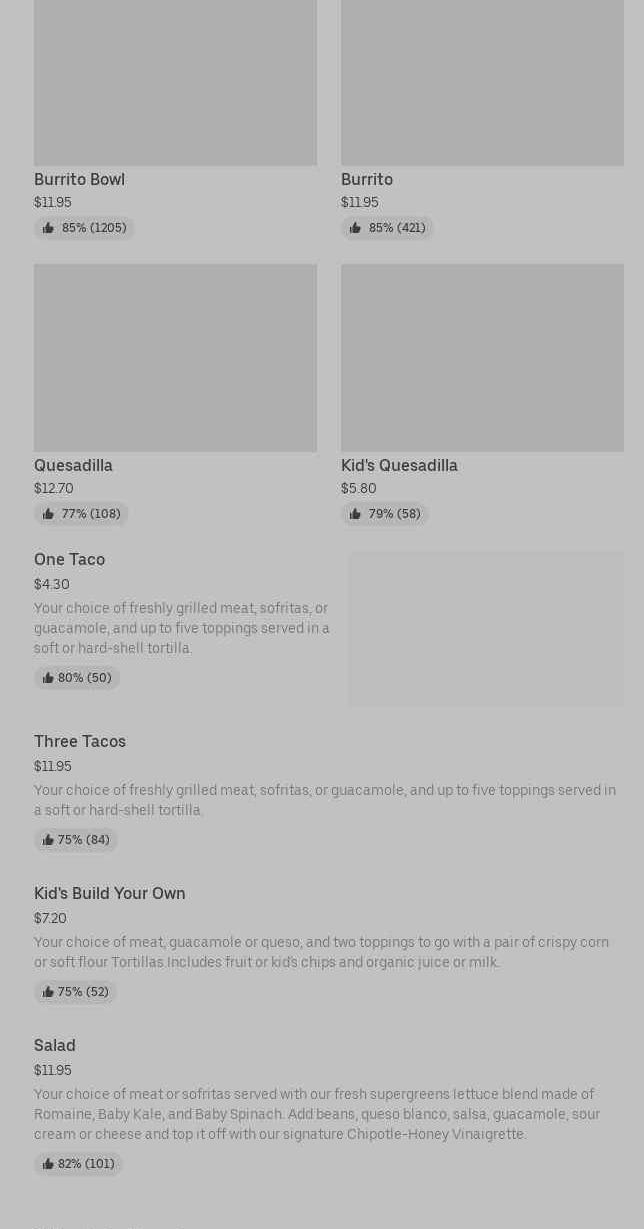
Task: Click thumbs-up icon under Burrito Bowl
Action: click(48, 228)
